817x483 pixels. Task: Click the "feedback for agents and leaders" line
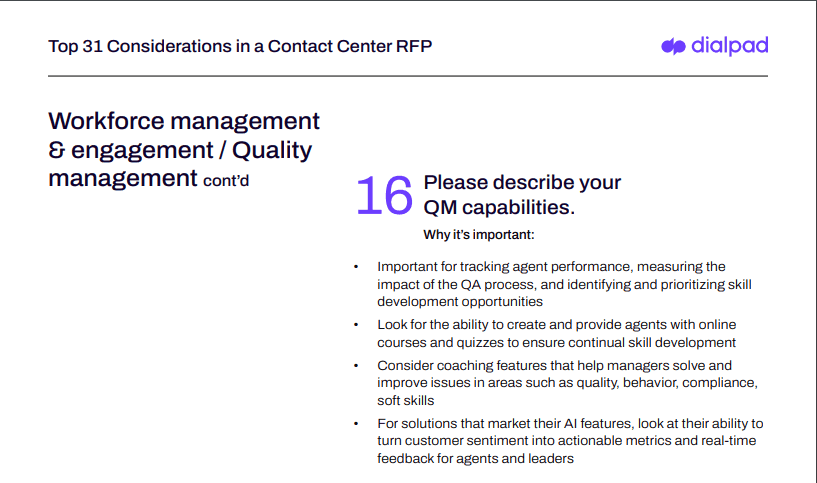tap(475, 458)
